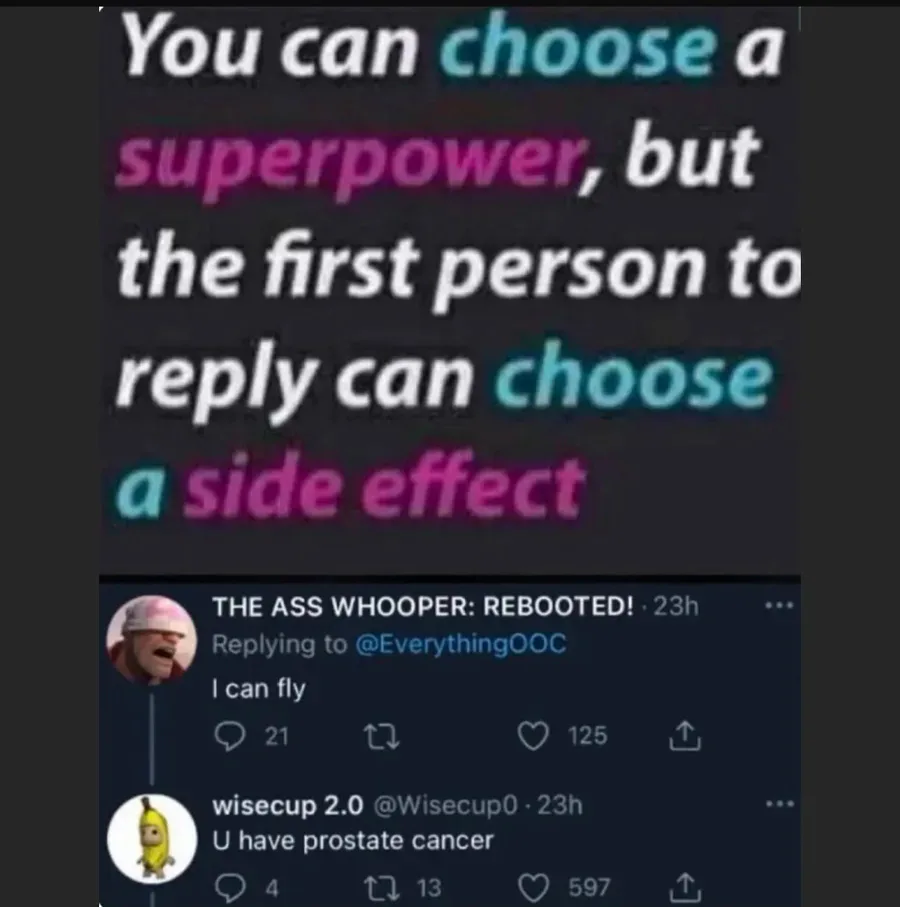
Task: Open the superpower meme image
Action: [450, 289]
